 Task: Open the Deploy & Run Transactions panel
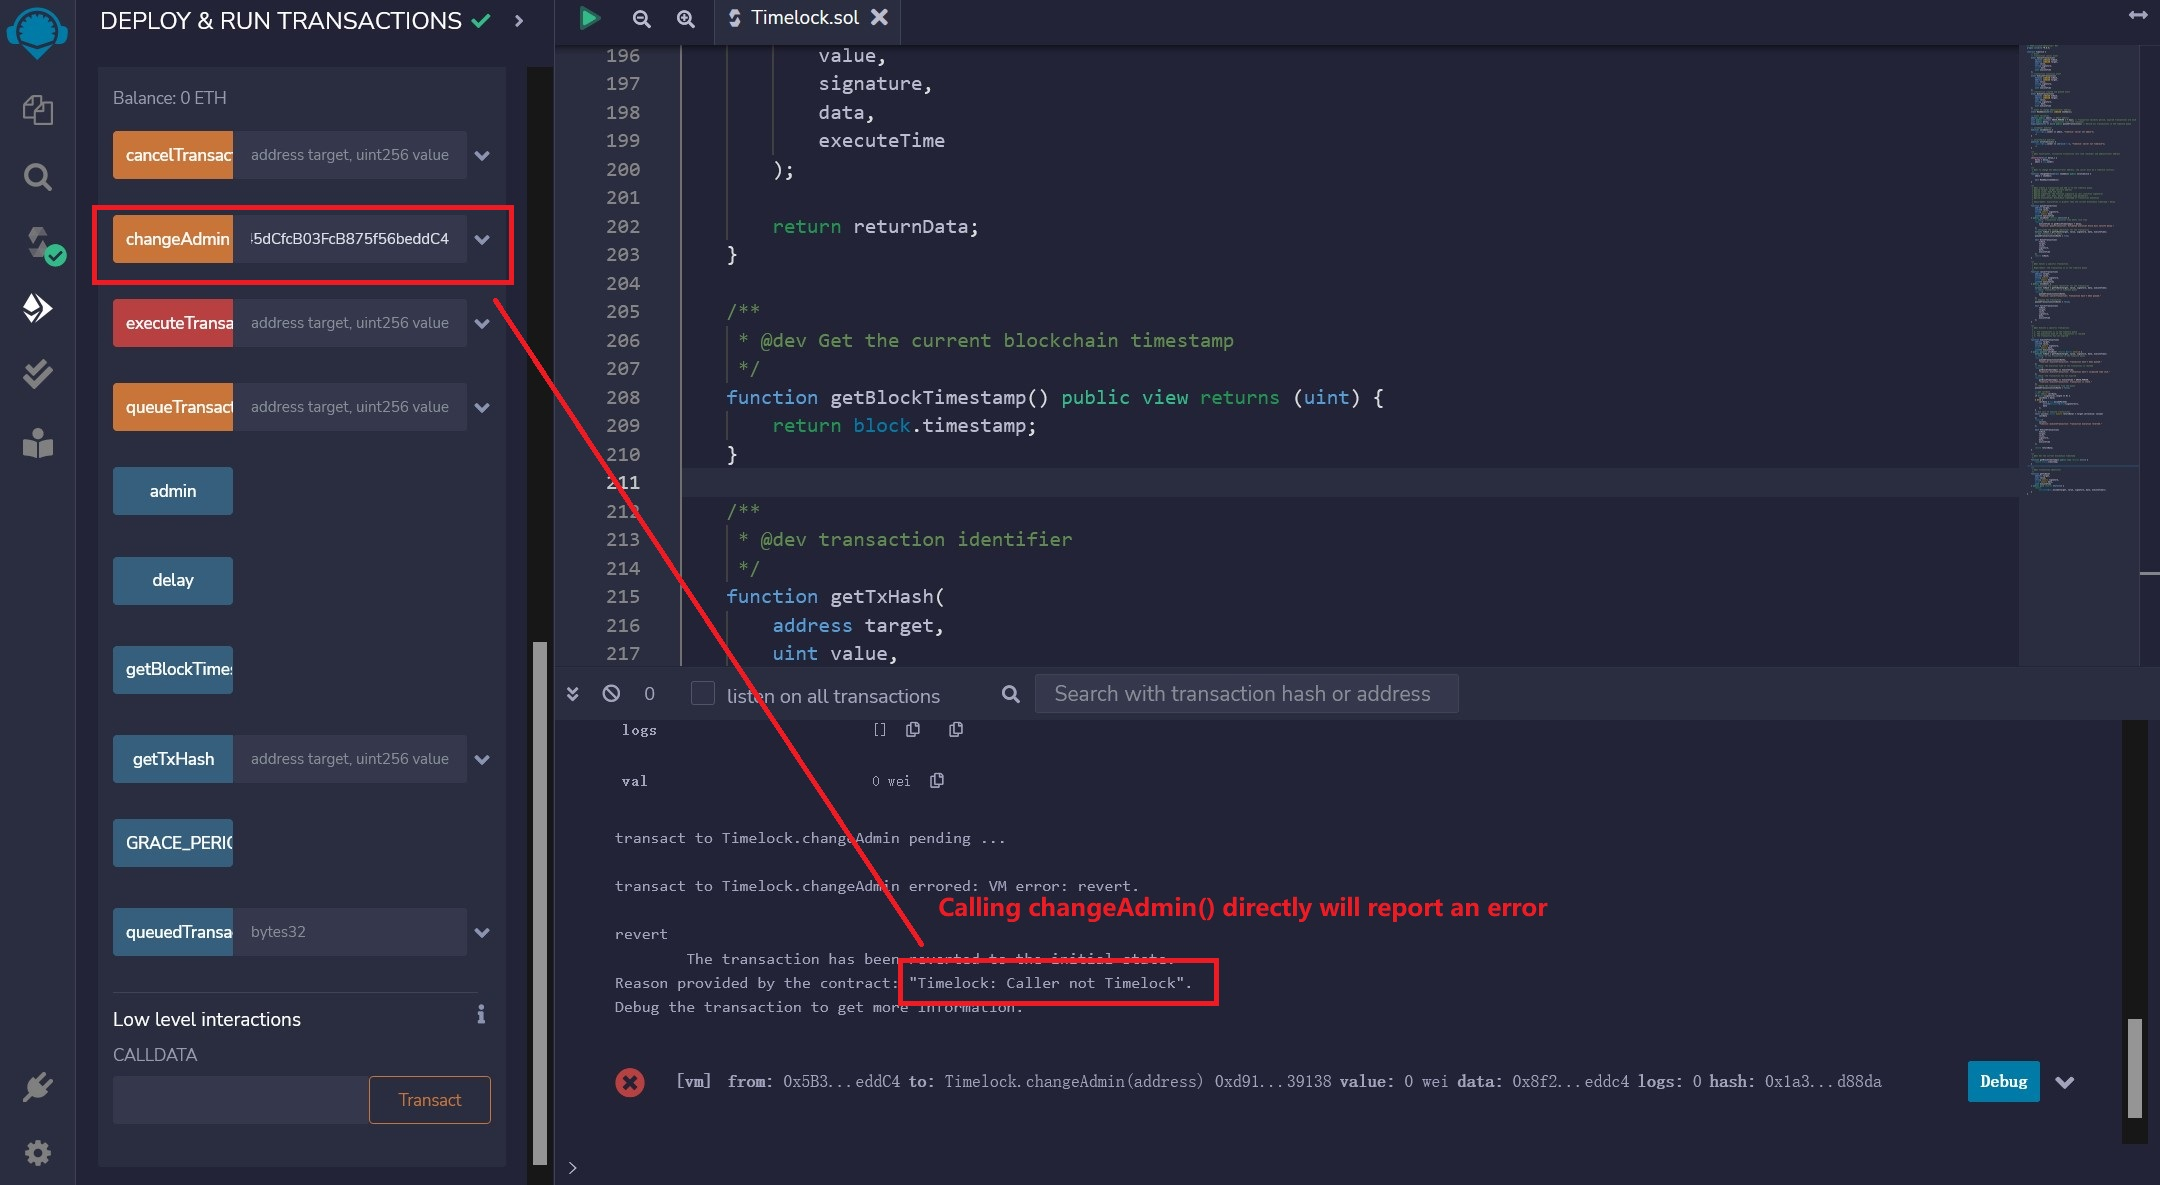[x=38, y=310]
